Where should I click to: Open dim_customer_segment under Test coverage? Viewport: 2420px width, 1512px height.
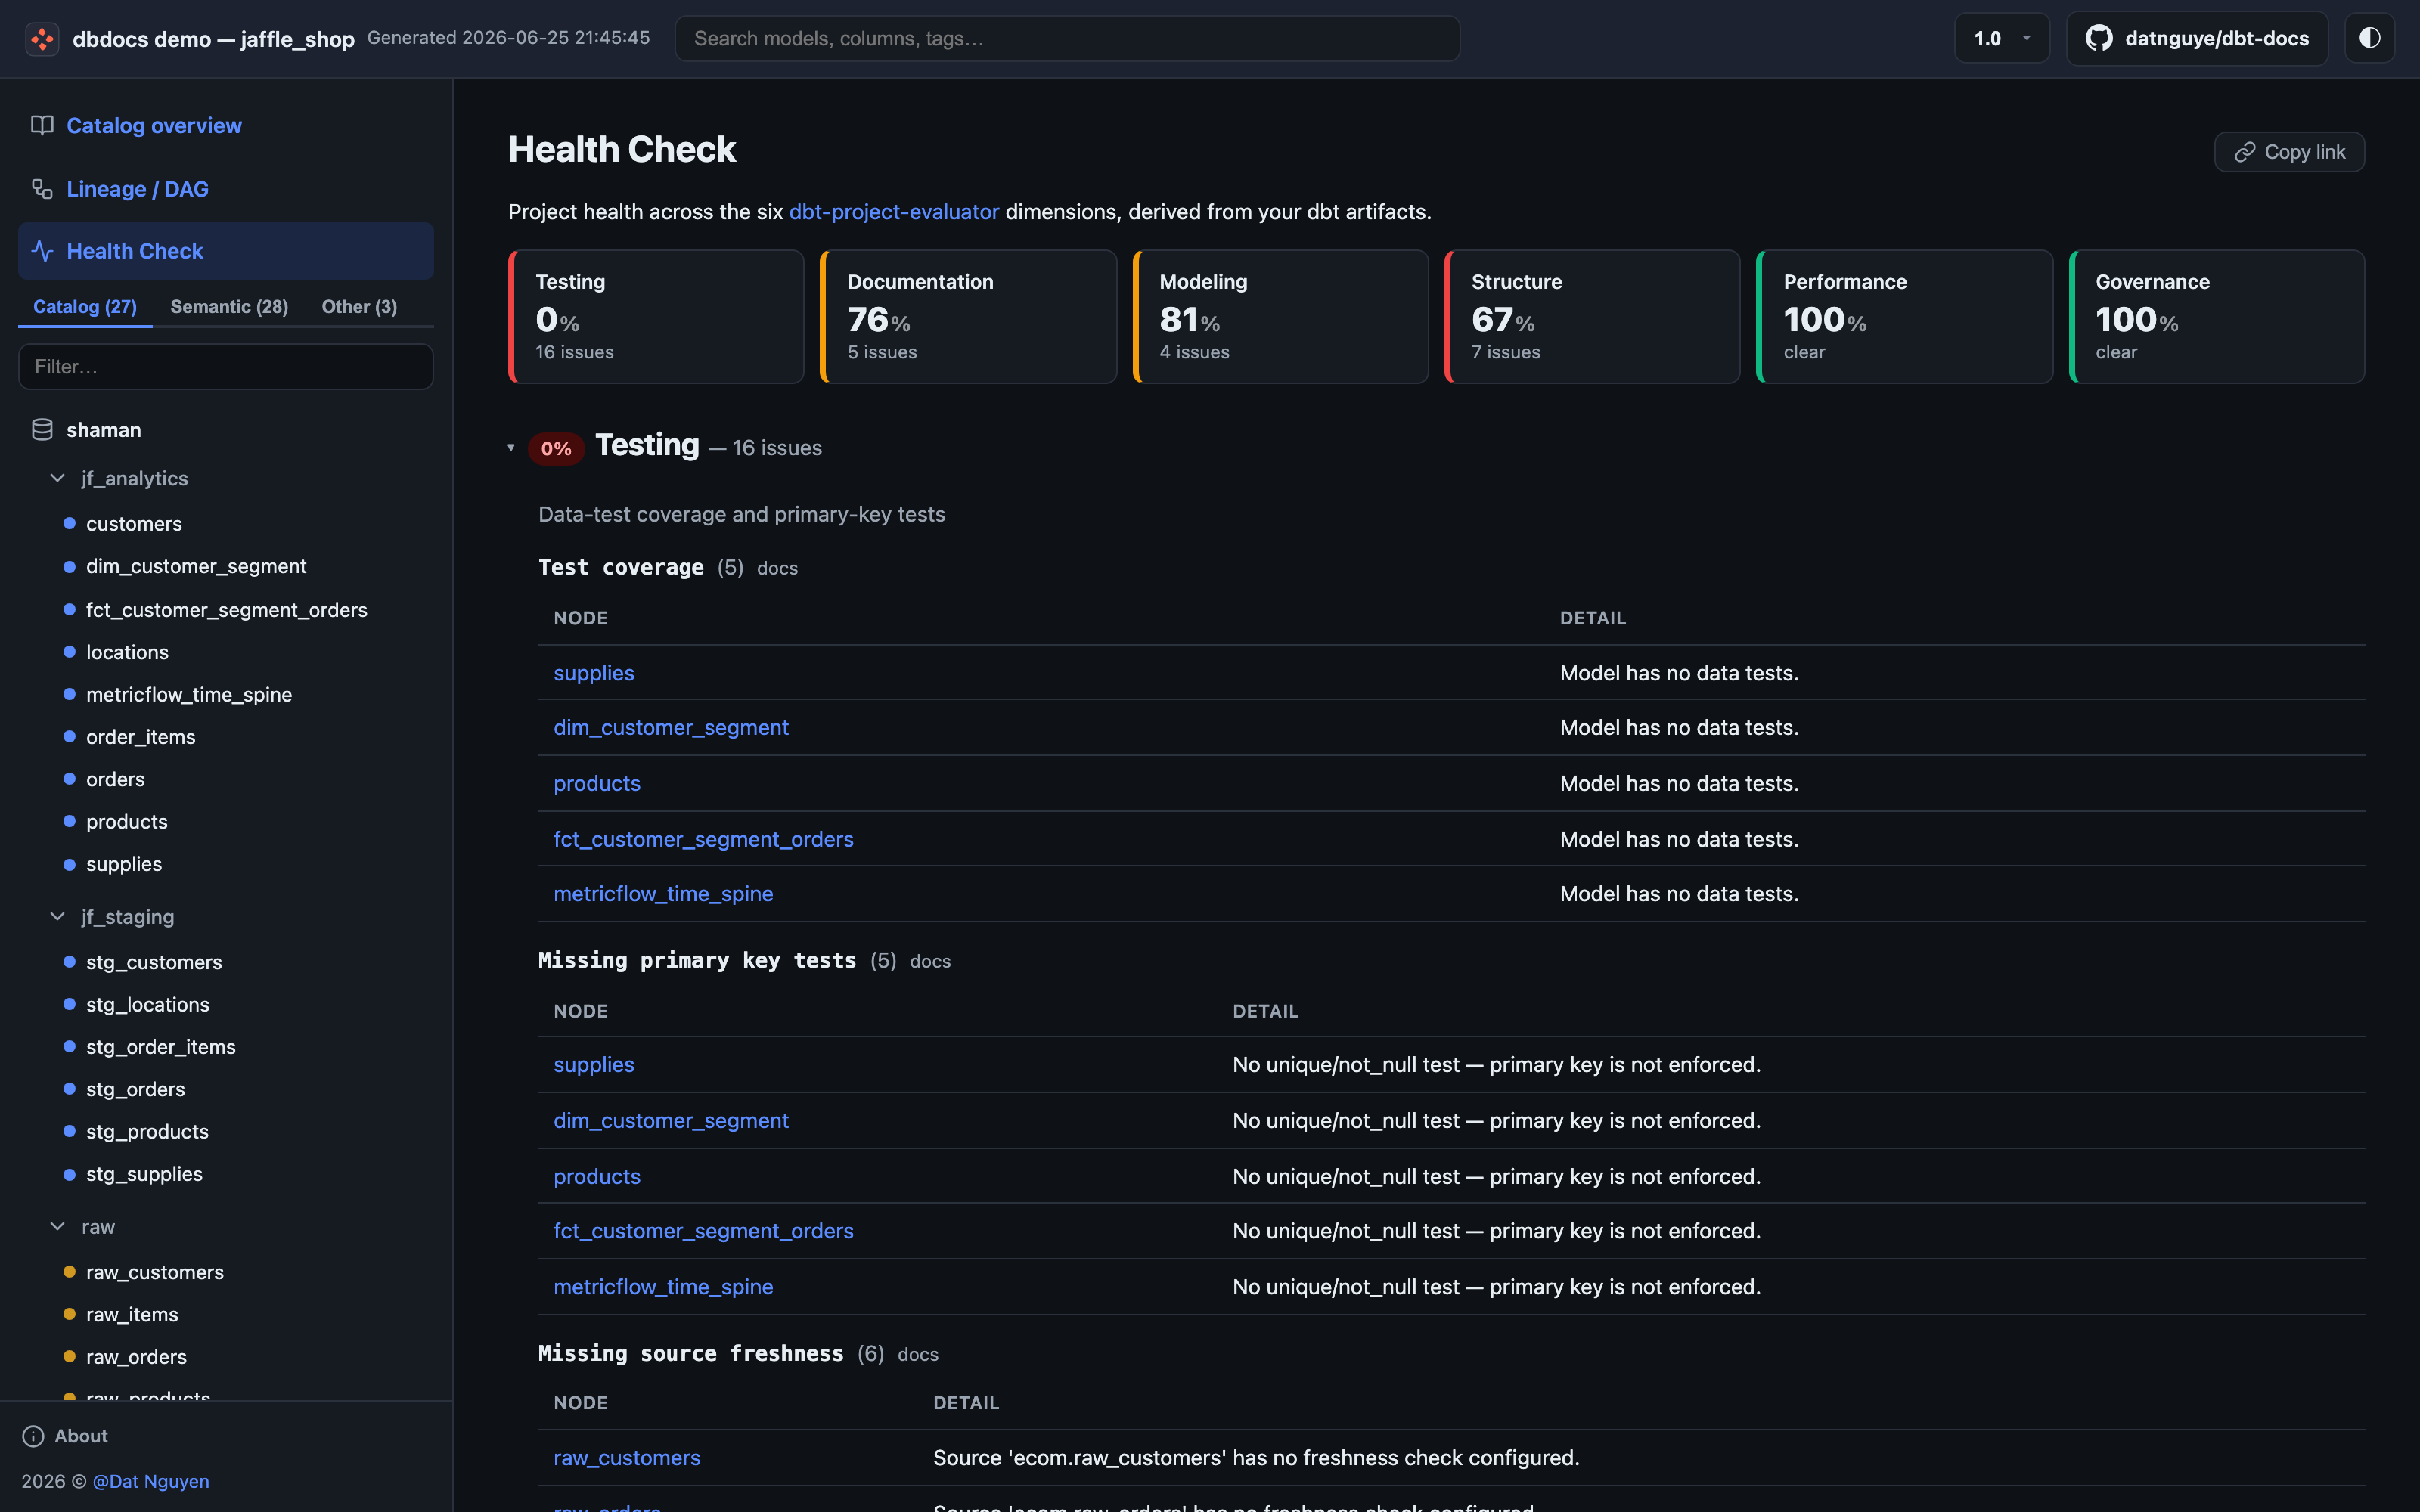click(671, 728)
